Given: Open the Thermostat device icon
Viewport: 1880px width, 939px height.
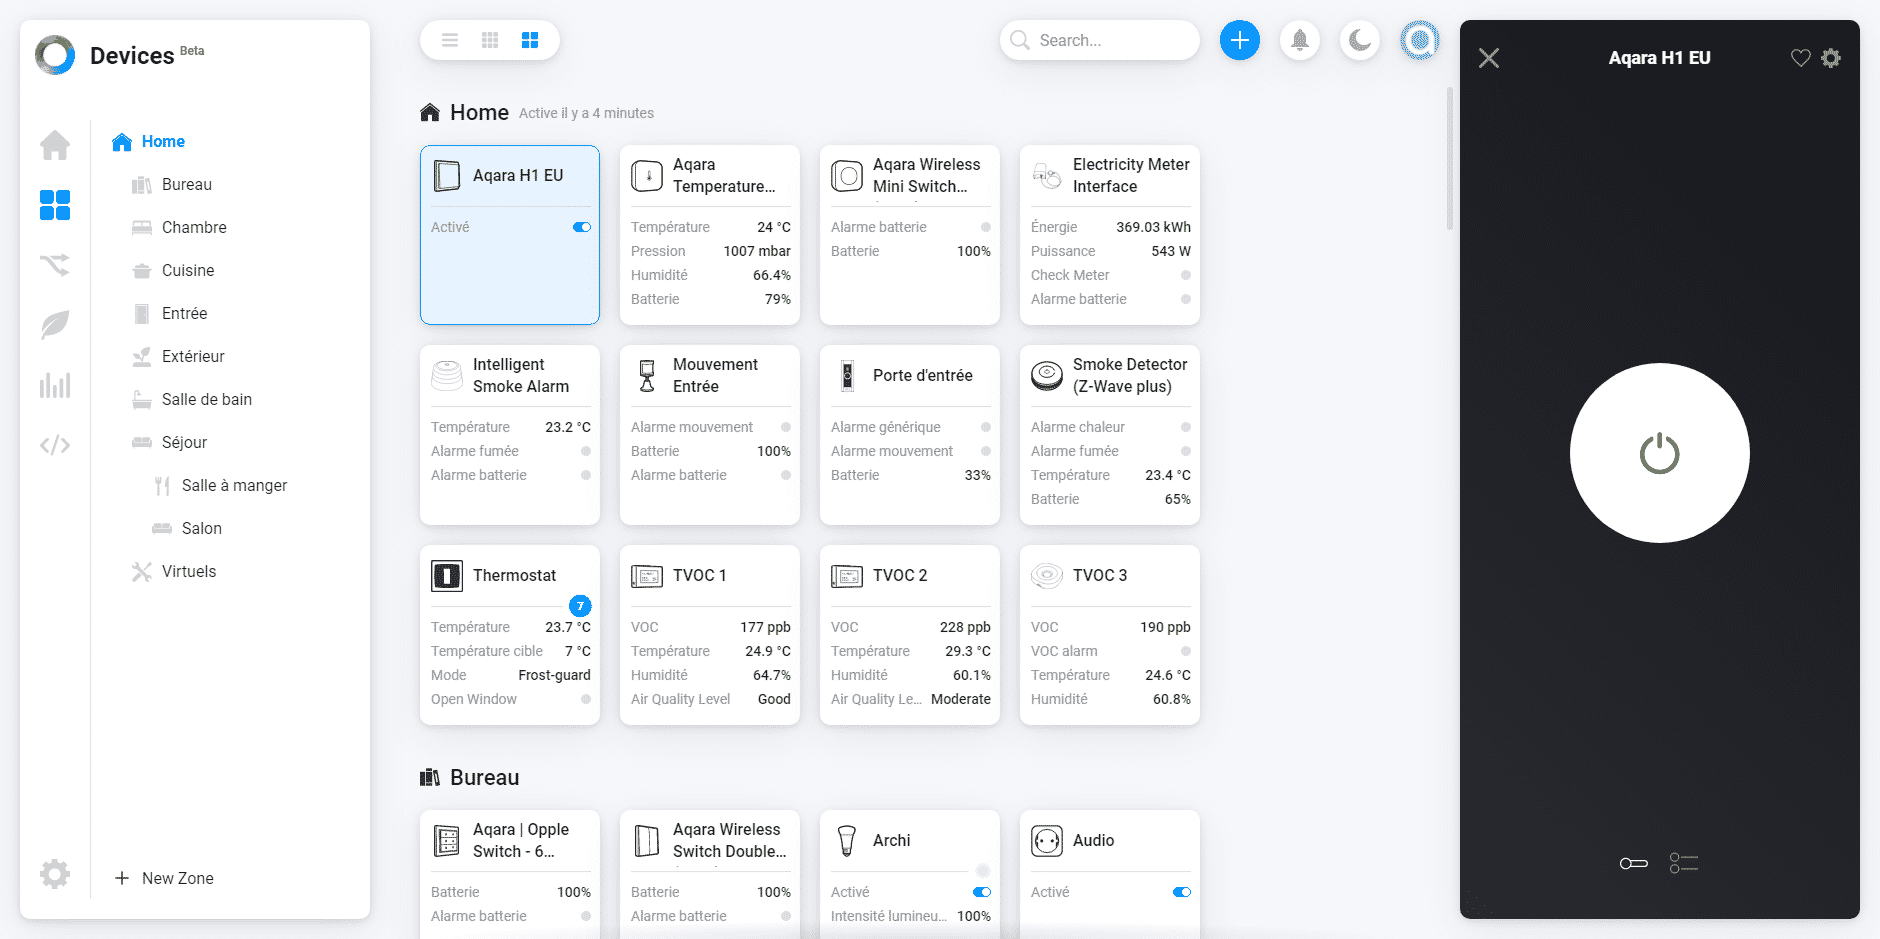Looking at the screenshot, I should (447, 576).
